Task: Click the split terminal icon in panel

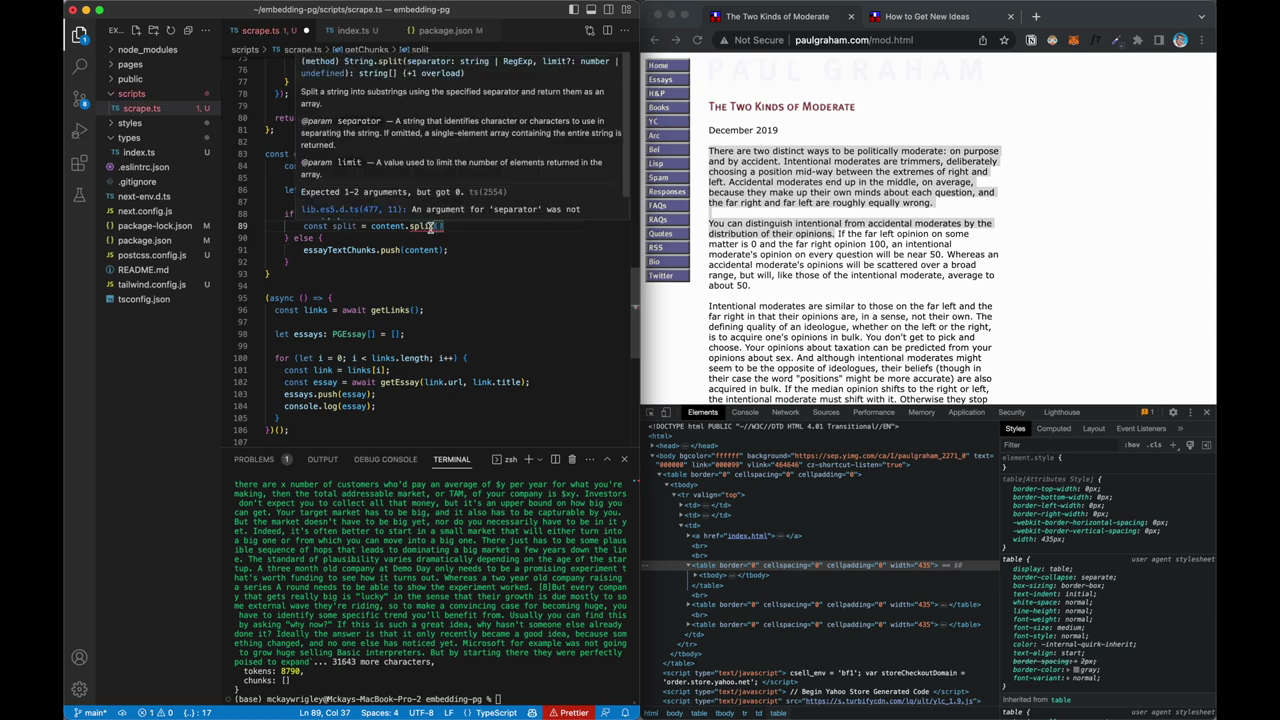Action: click(x=555, y=459)
